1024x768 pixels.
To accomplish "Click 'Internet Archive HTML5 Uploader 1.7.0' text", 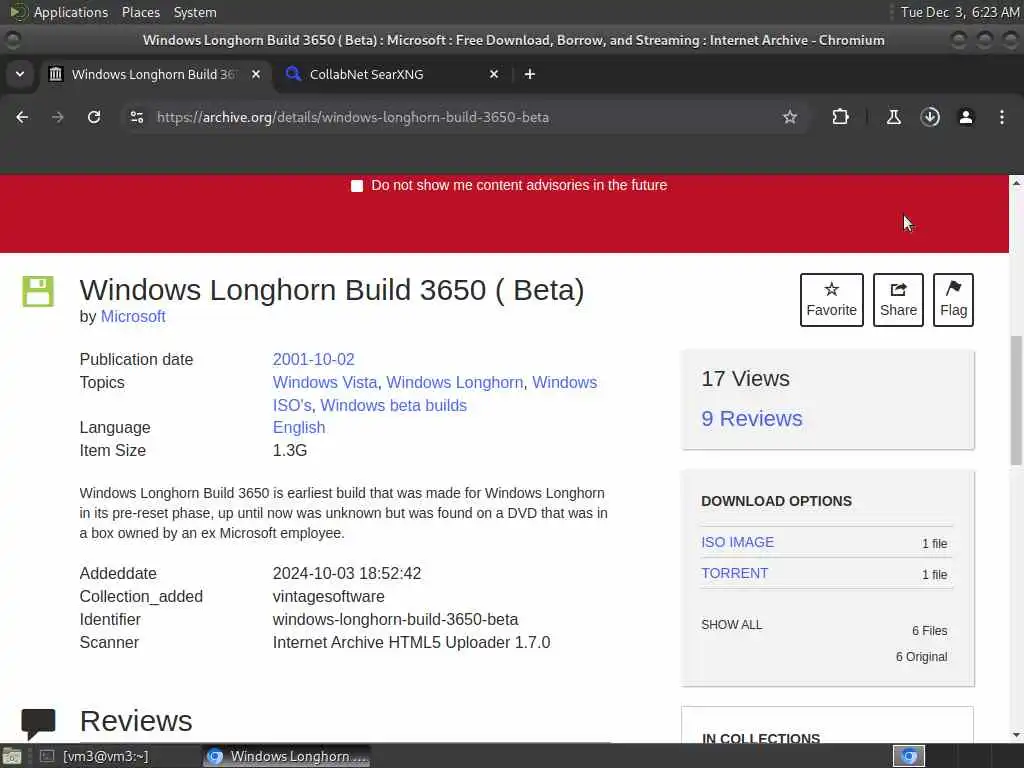I will pos(411,643).
